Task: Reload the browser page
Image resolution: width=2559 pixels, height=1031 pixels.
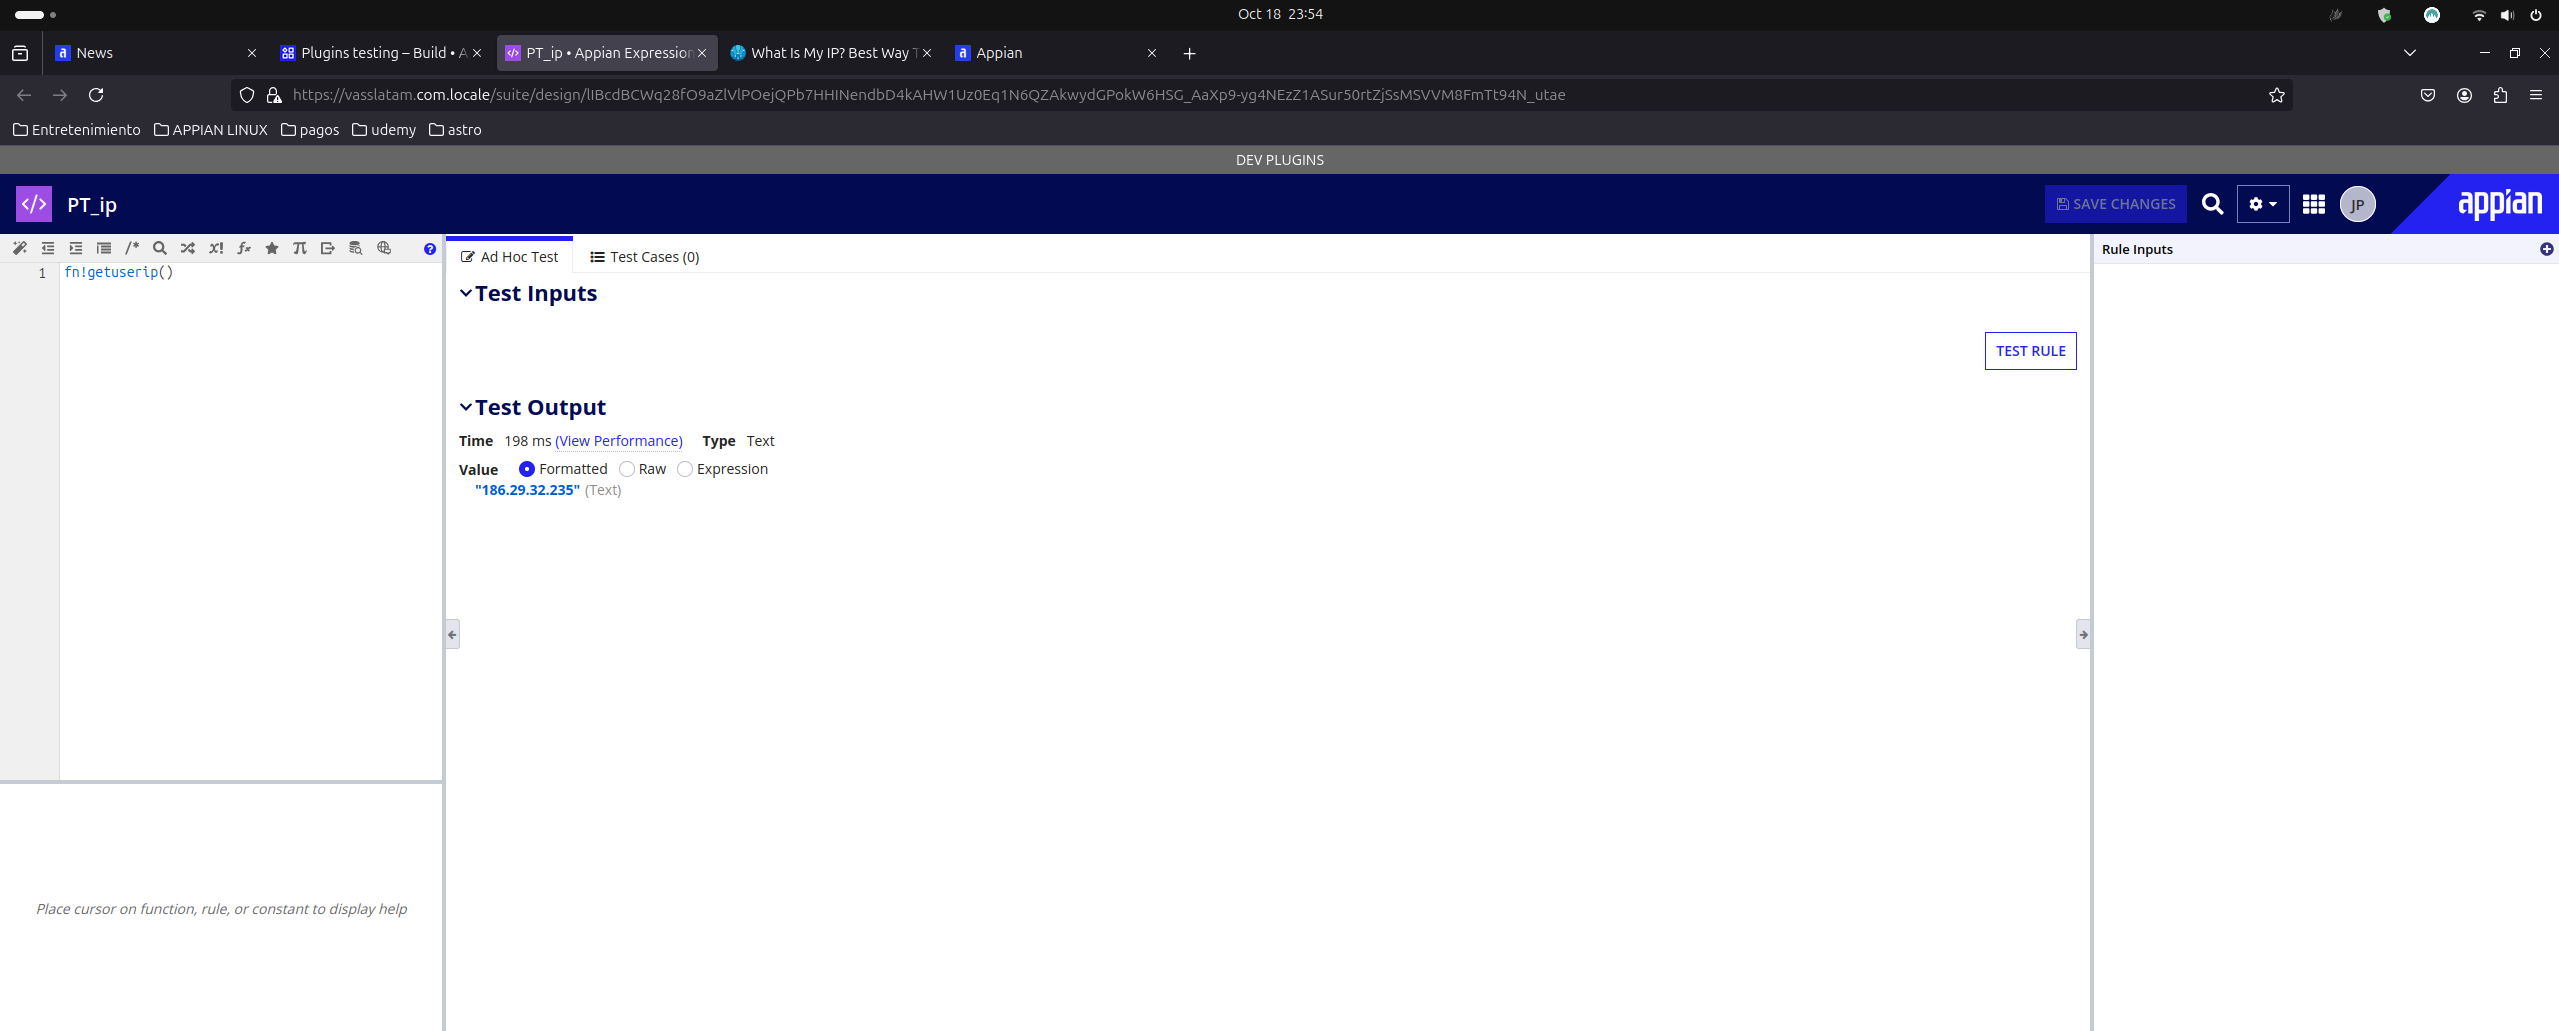Action: [x=96, y=95]
